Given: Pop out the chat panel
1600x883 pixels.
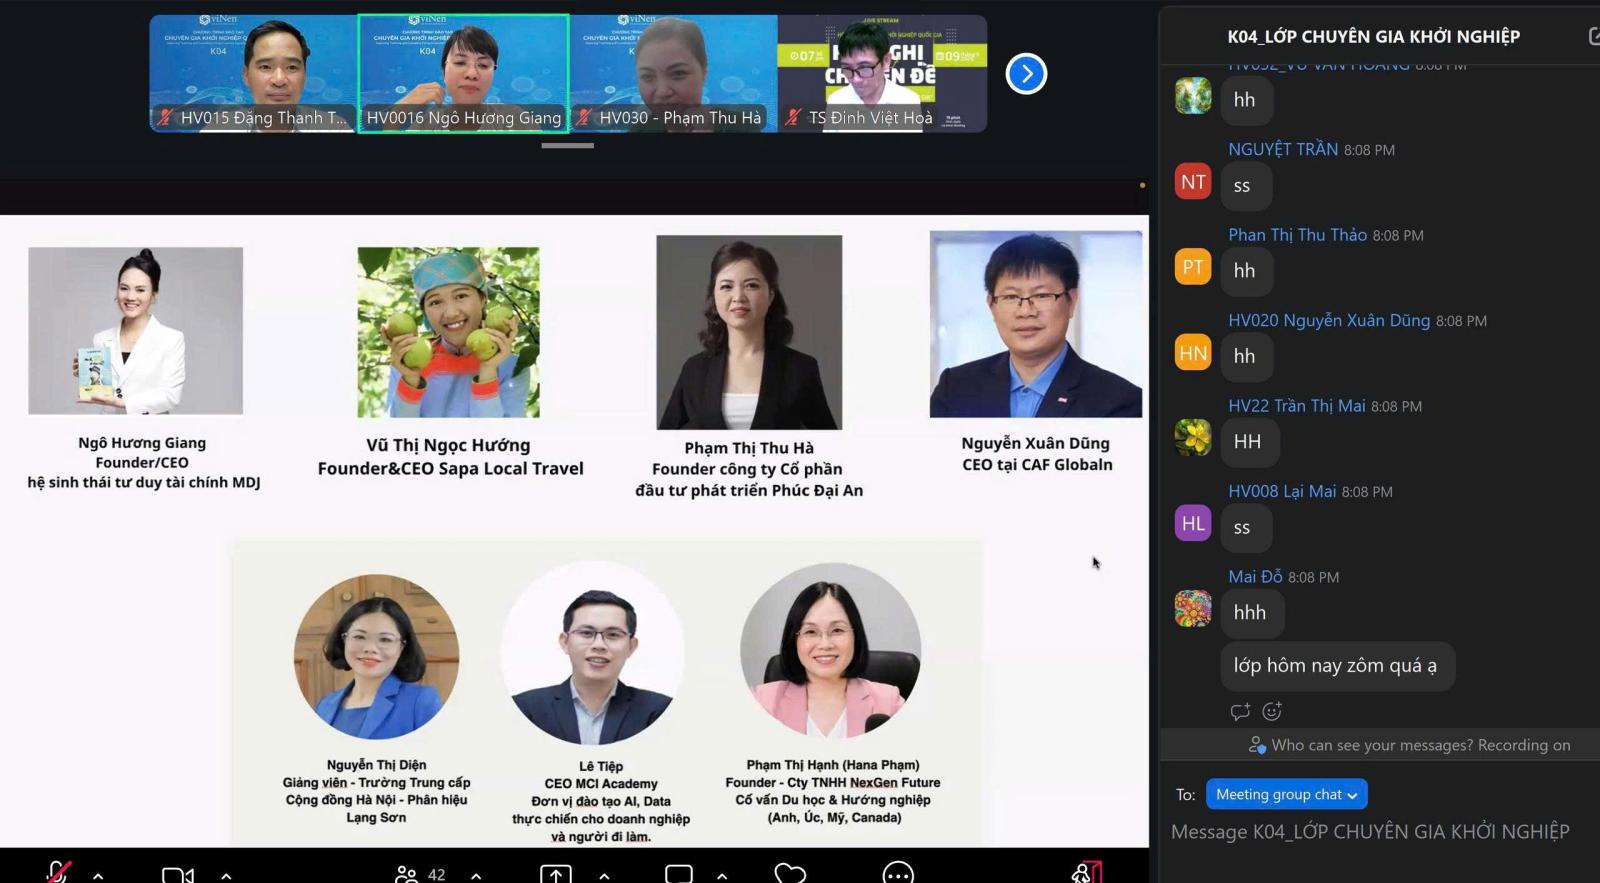Looking at the screenshot, I should coord(1593,36).
